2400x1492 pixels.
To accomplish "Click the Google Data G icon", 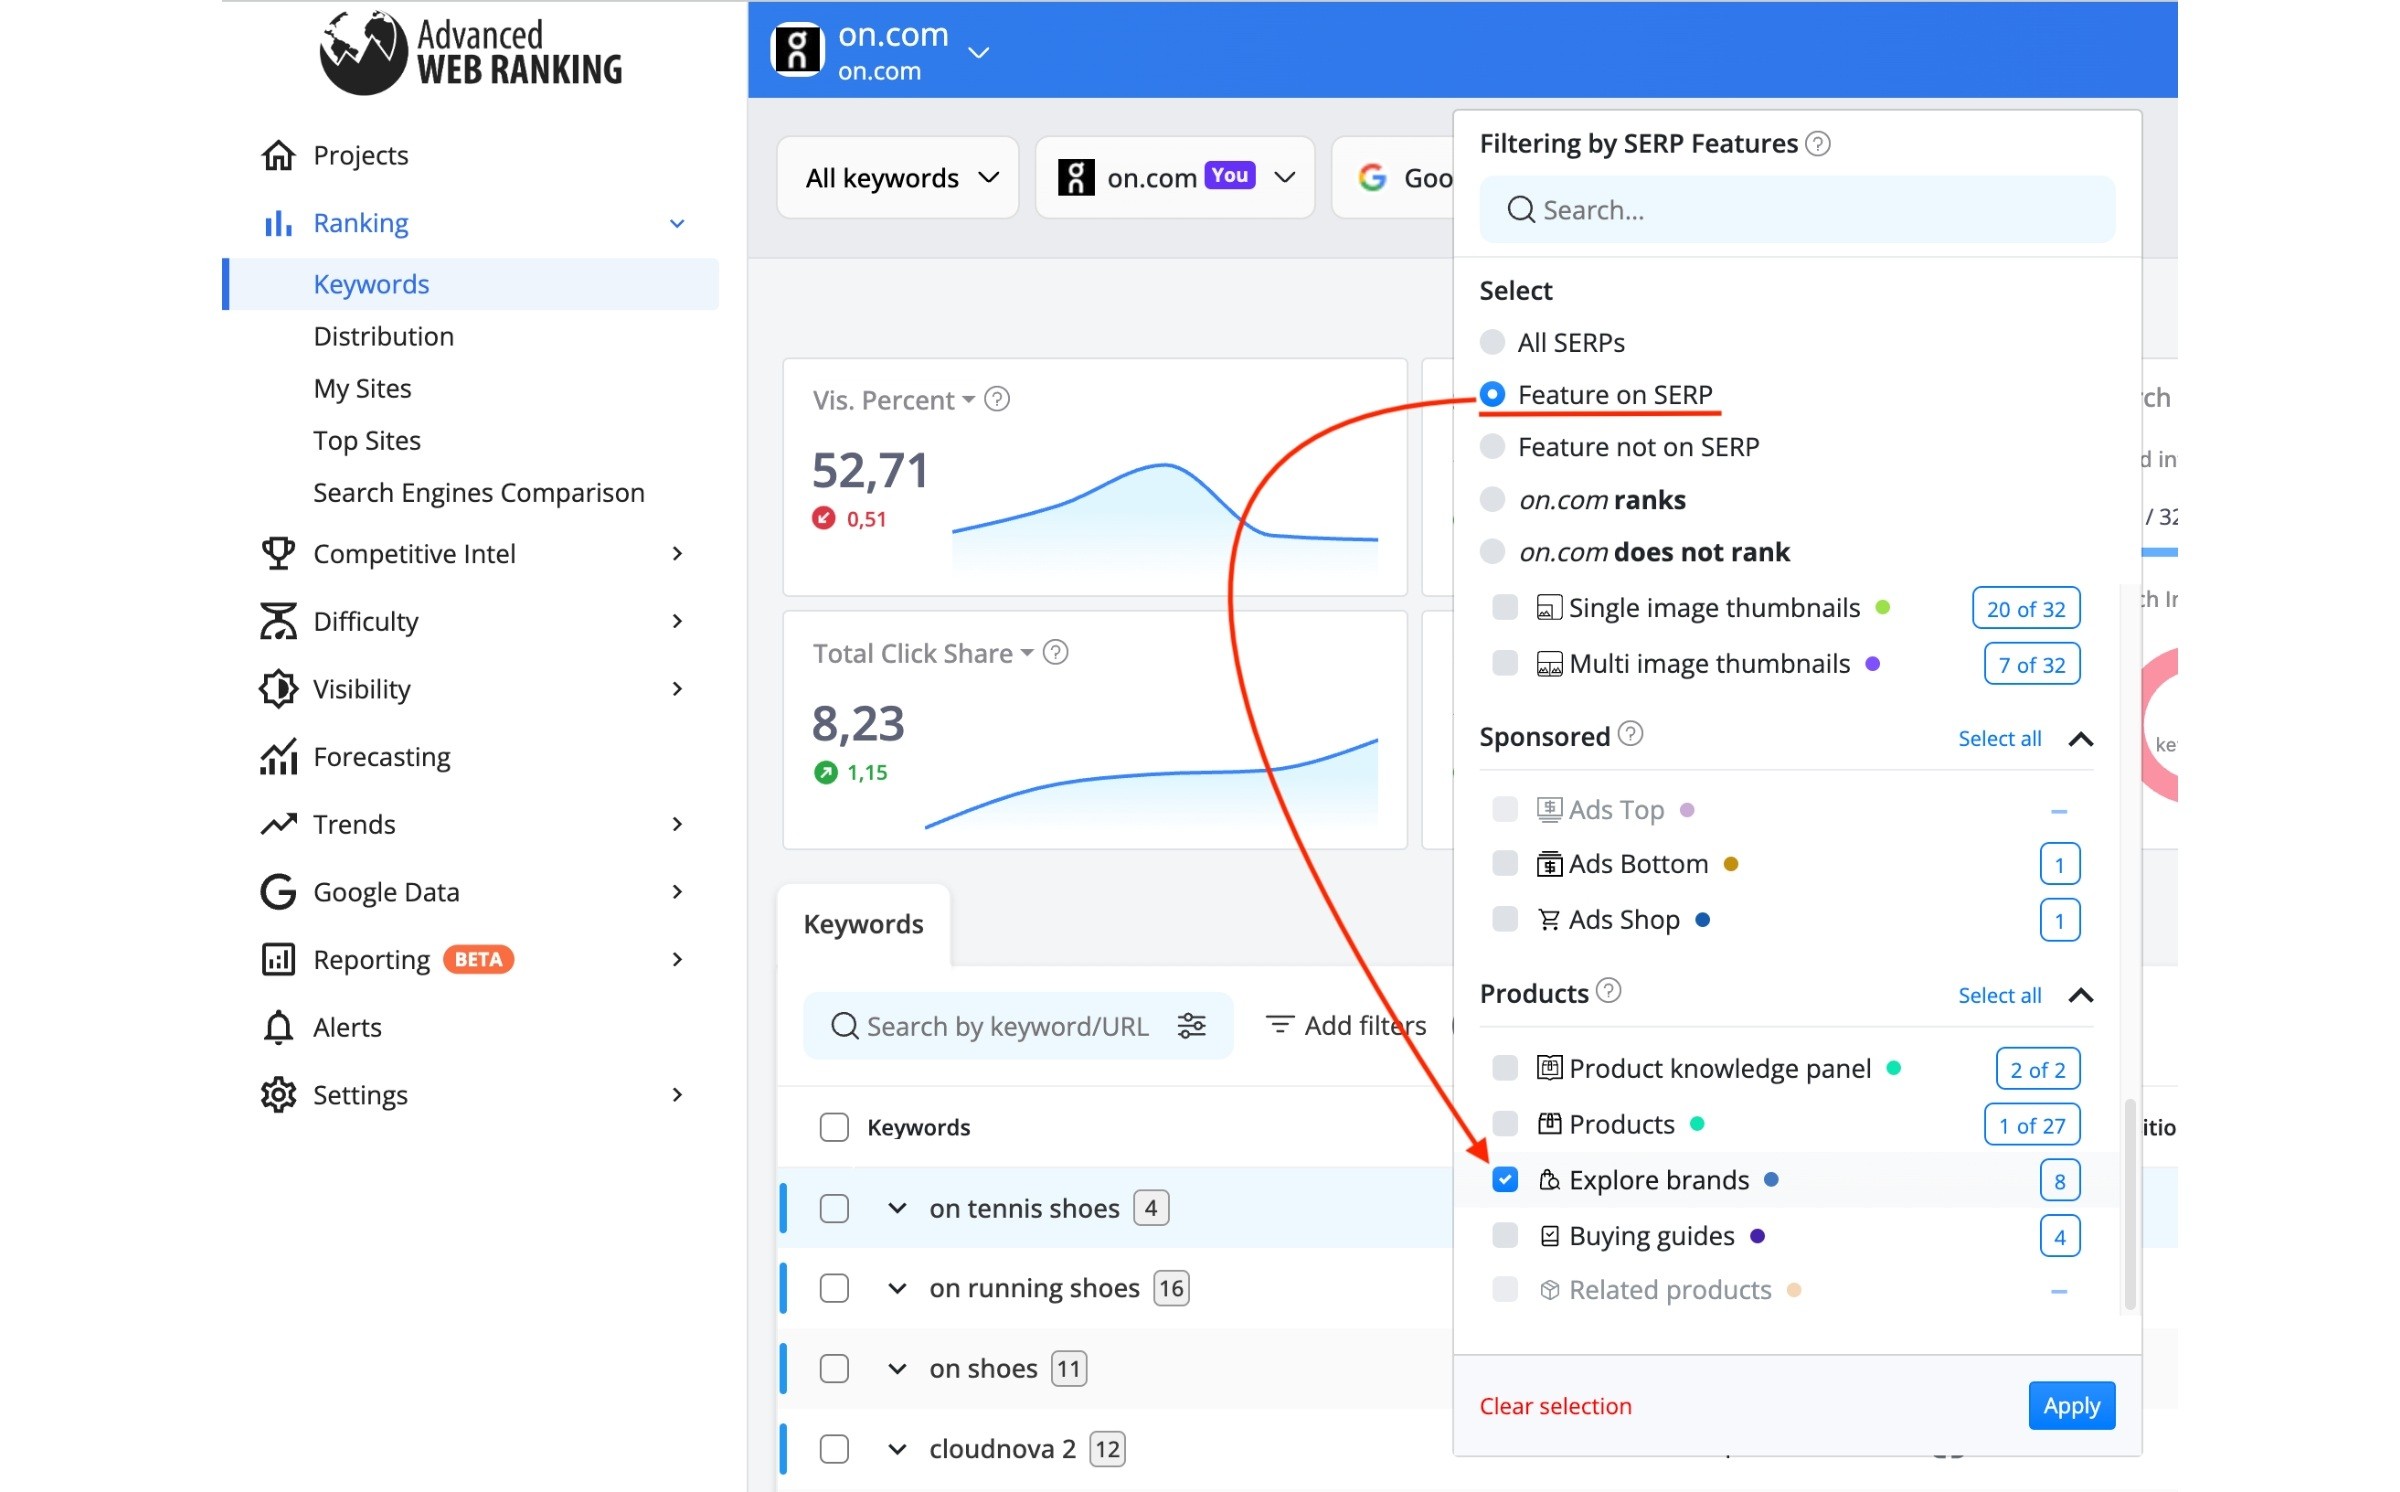I will tap(278, 892).
